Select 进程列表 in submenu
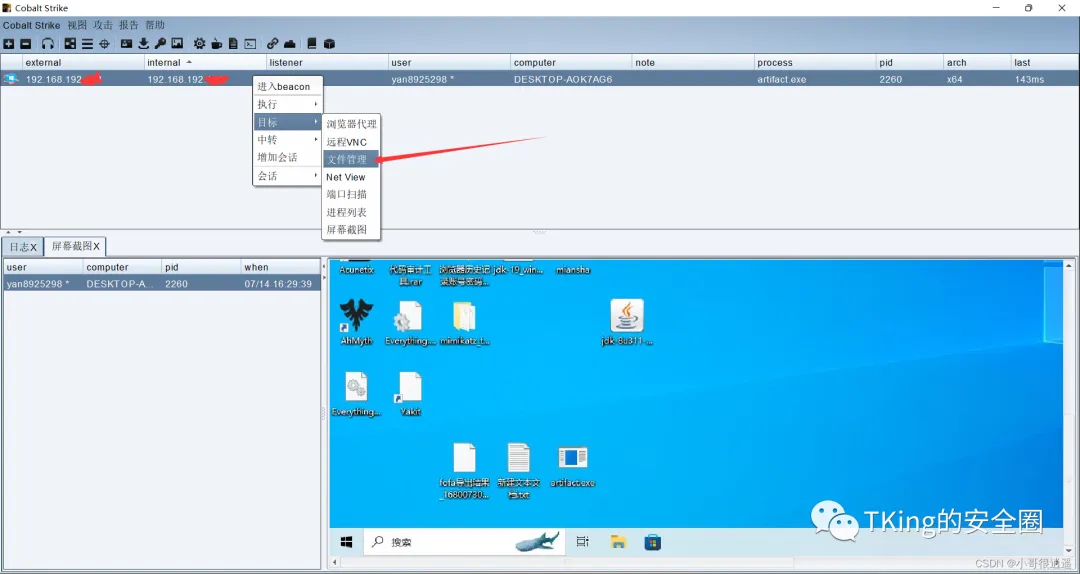 pyautogui.click(x=351, y=212)
